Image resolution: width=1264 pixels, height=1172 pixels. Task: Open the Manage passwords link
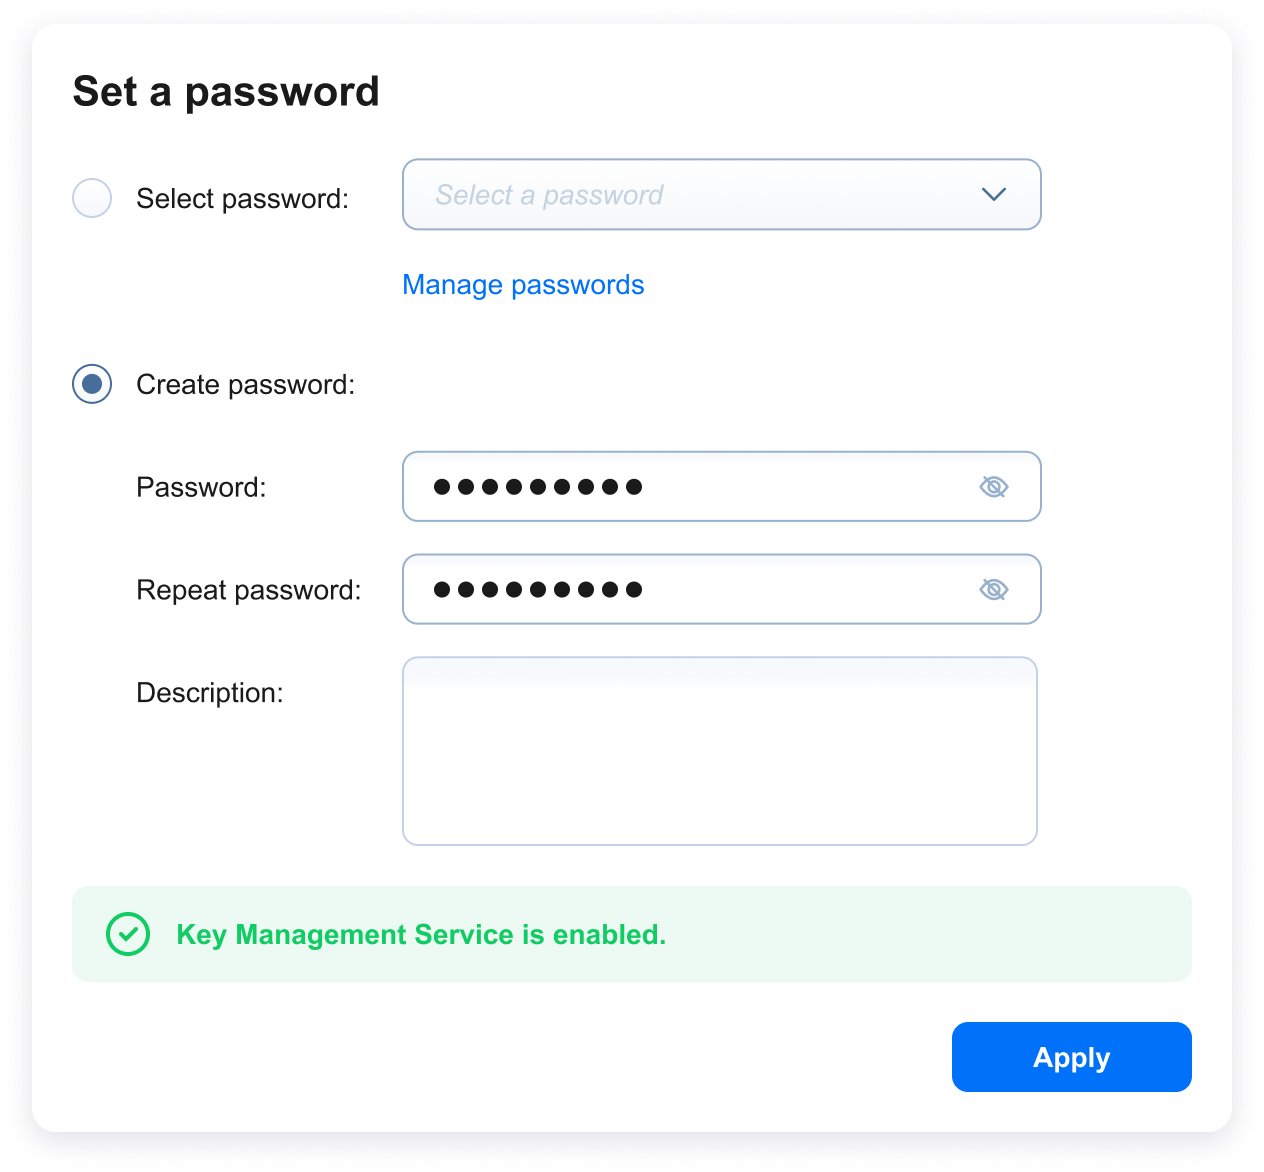(x=523, y=285)
